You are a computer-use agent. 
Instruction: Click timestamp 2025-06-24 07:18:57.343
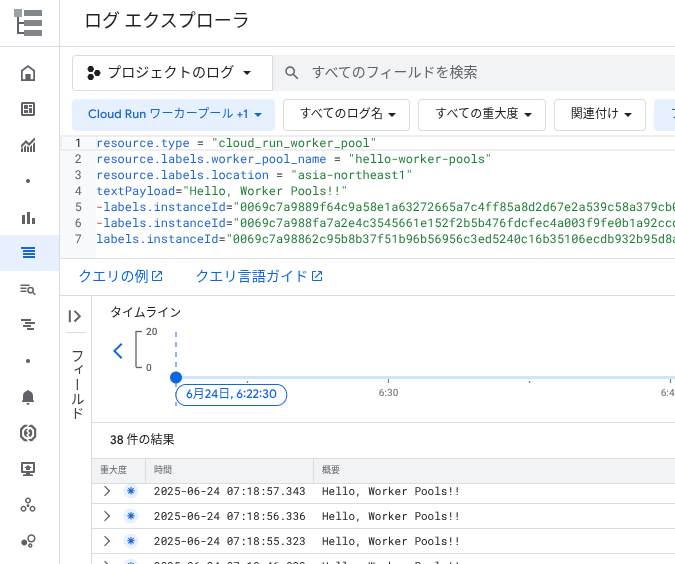[x=229, y=491]
